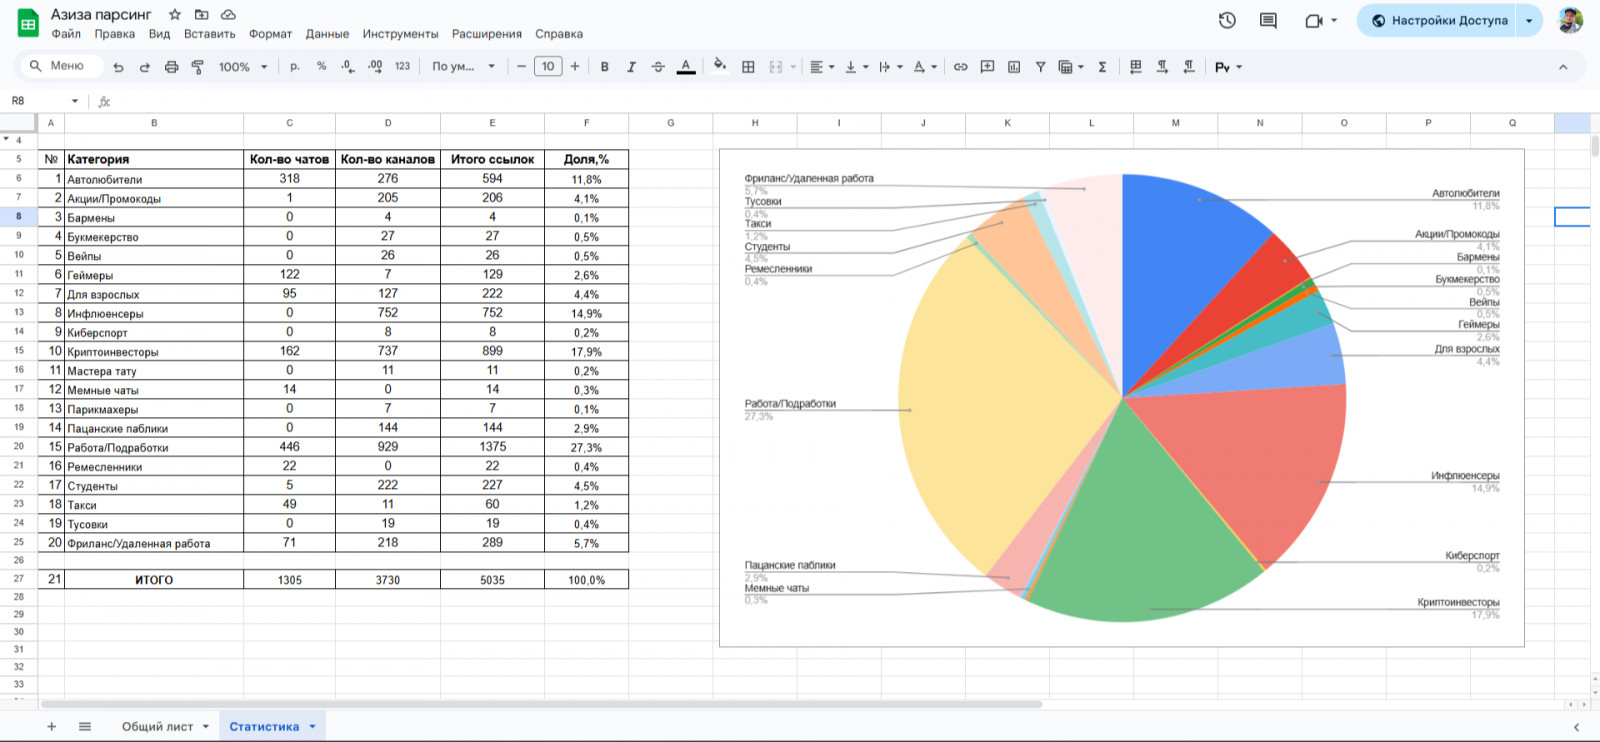Activate the paint format tool
Image resolution: width=1600 pixels, height=742 pixels.
197,67
